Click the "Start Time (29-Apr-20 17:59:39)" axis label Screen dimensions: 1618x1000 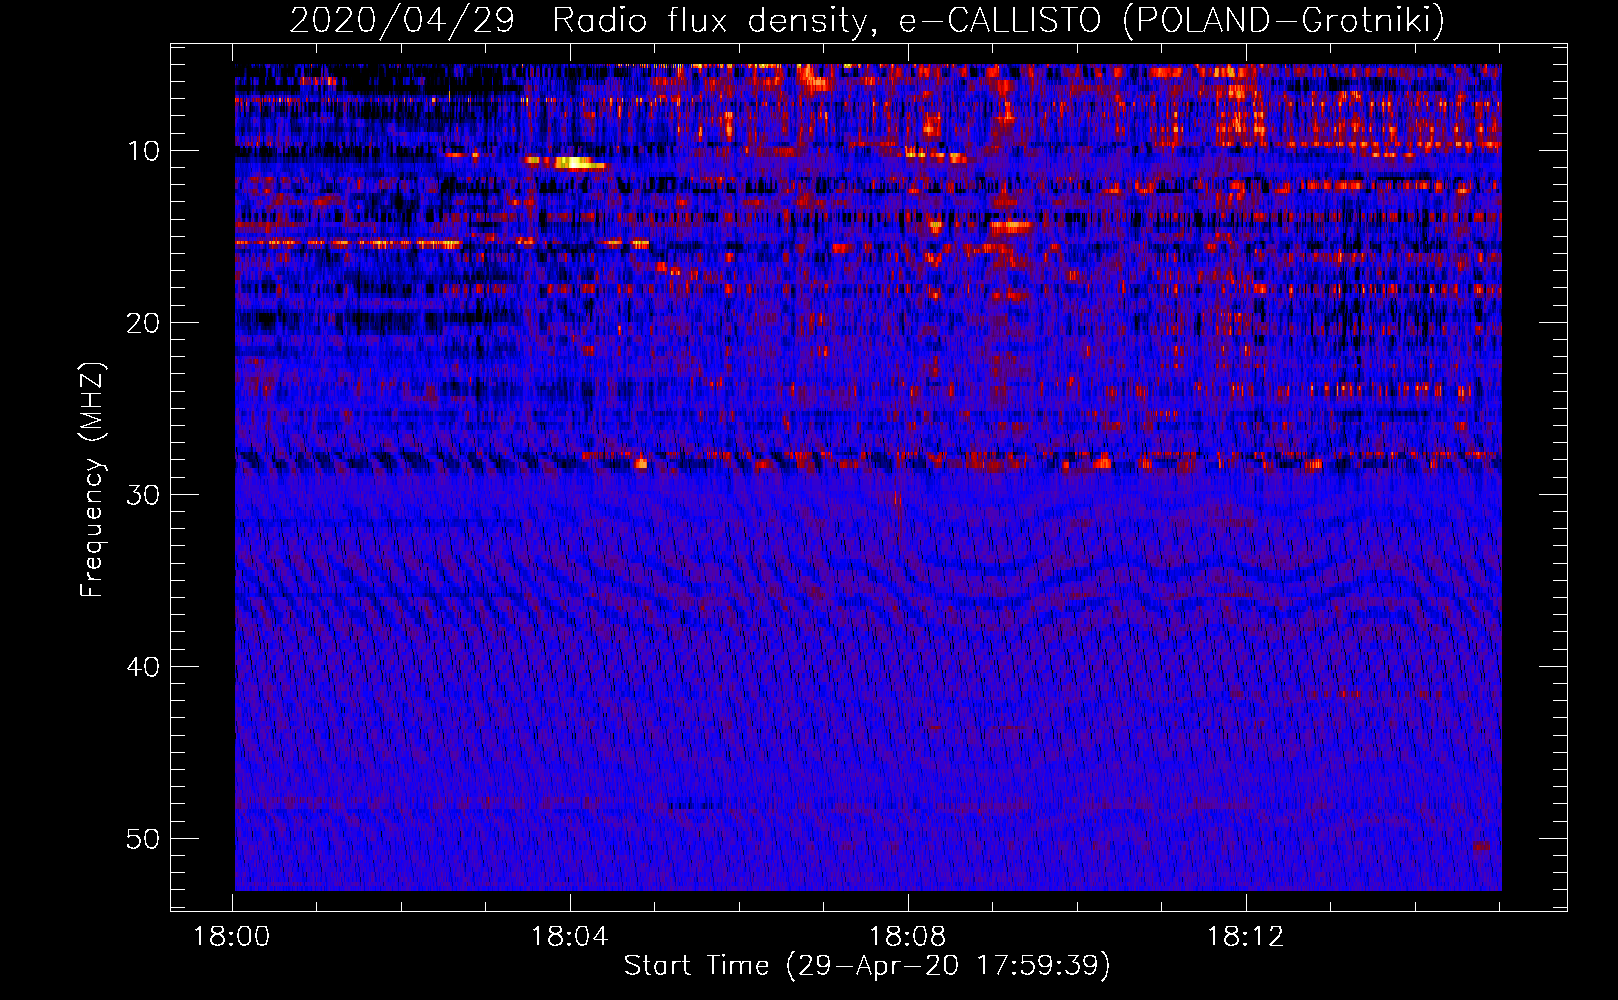click(867, 966)
